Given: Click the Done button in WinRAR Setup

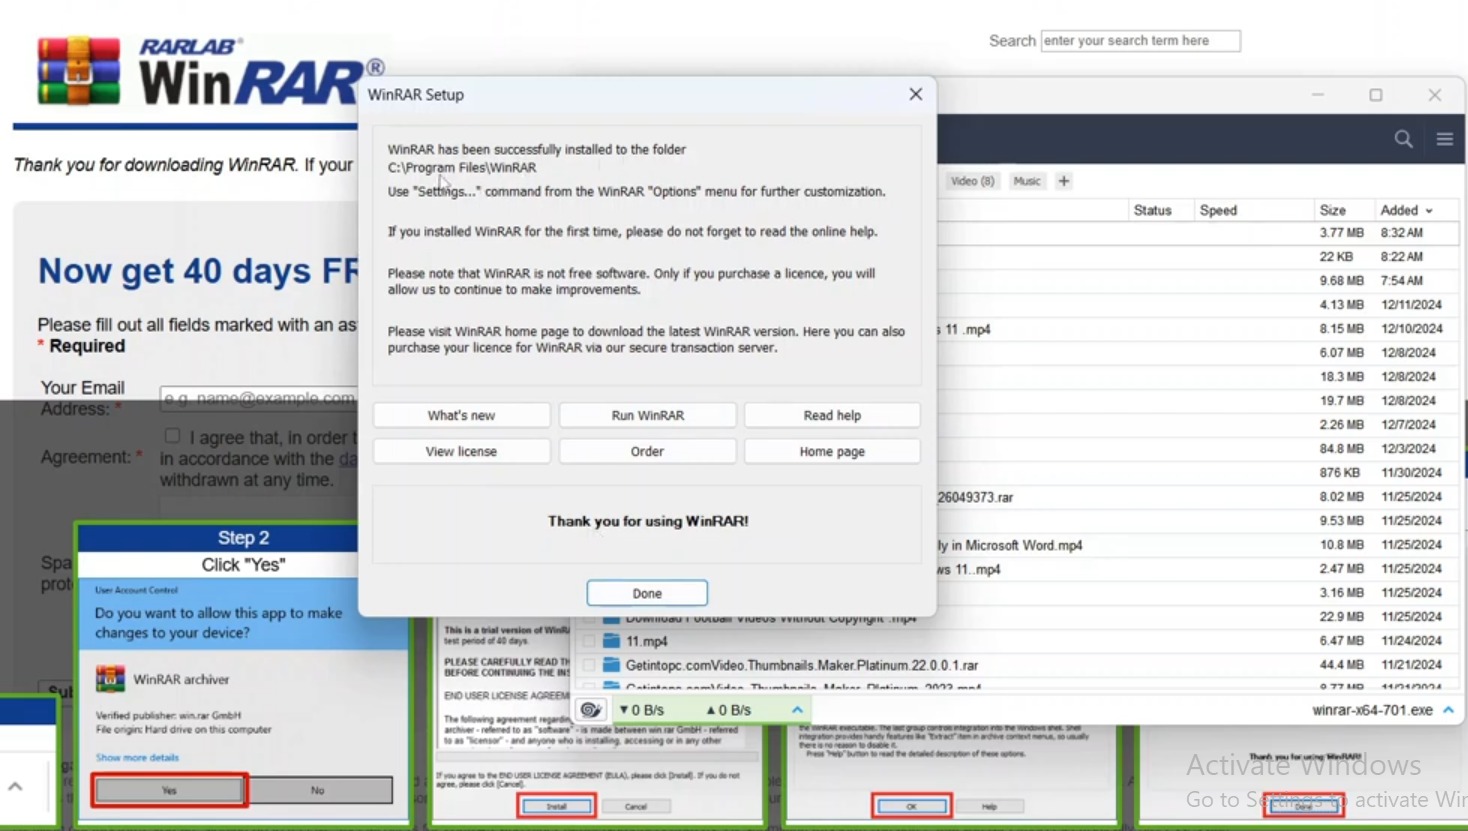Looking at the screenshot, I should (647, 593).
